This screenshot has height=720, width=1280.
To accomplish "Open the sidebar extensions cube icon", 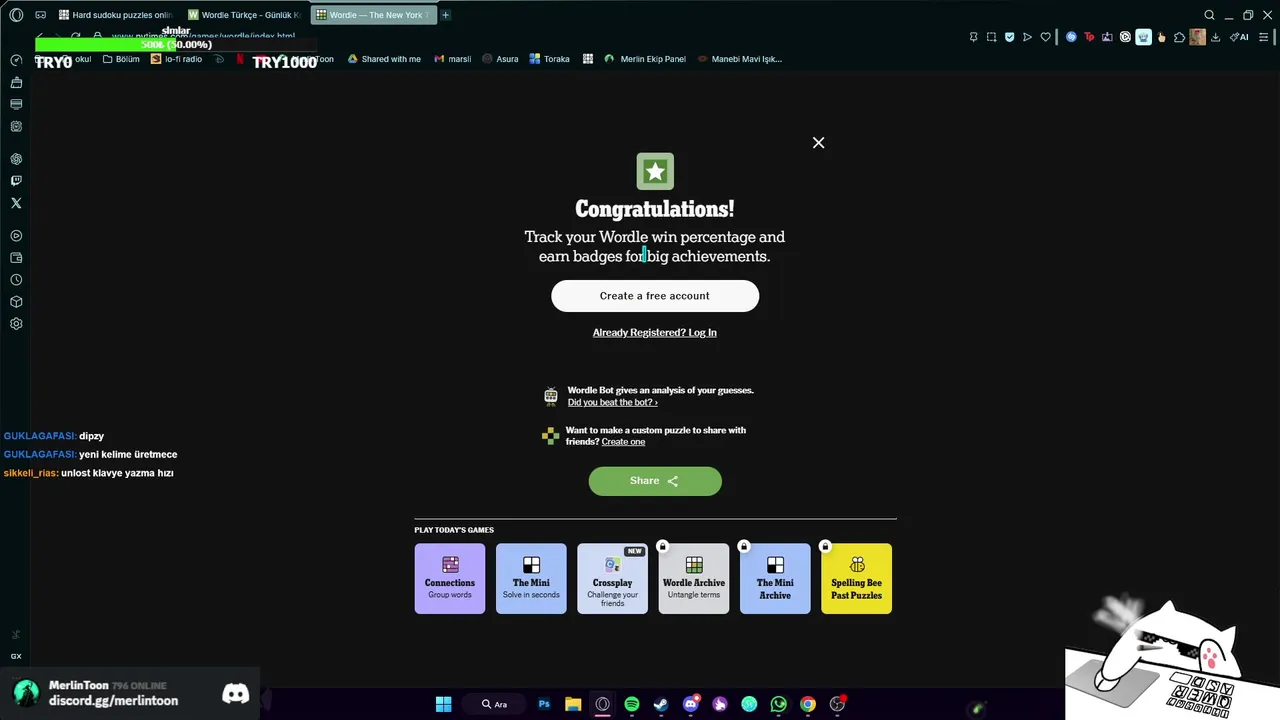I will (x=16, y=302).
